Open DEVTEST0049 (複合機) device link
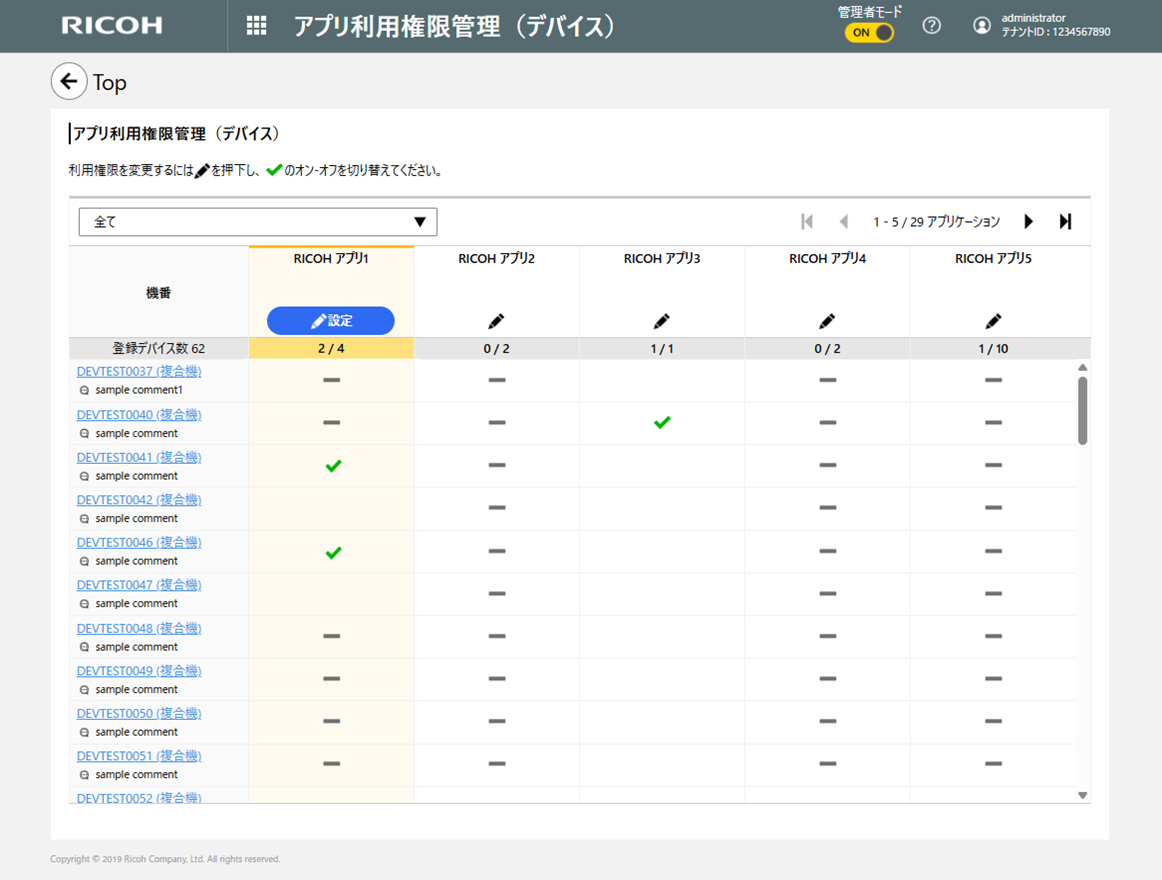Screen dimensions: 1162x880 click(139, 671)
